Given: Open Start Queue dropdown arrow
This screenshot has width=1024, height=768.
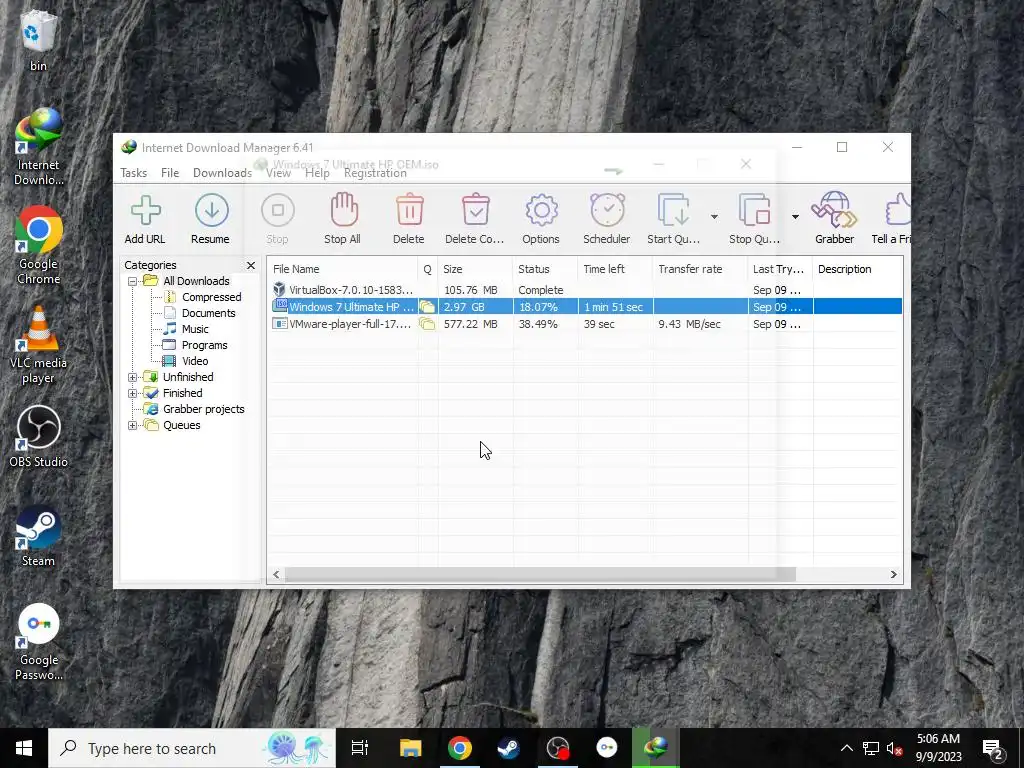Looking at the screenshot, I should pos(714,217).
